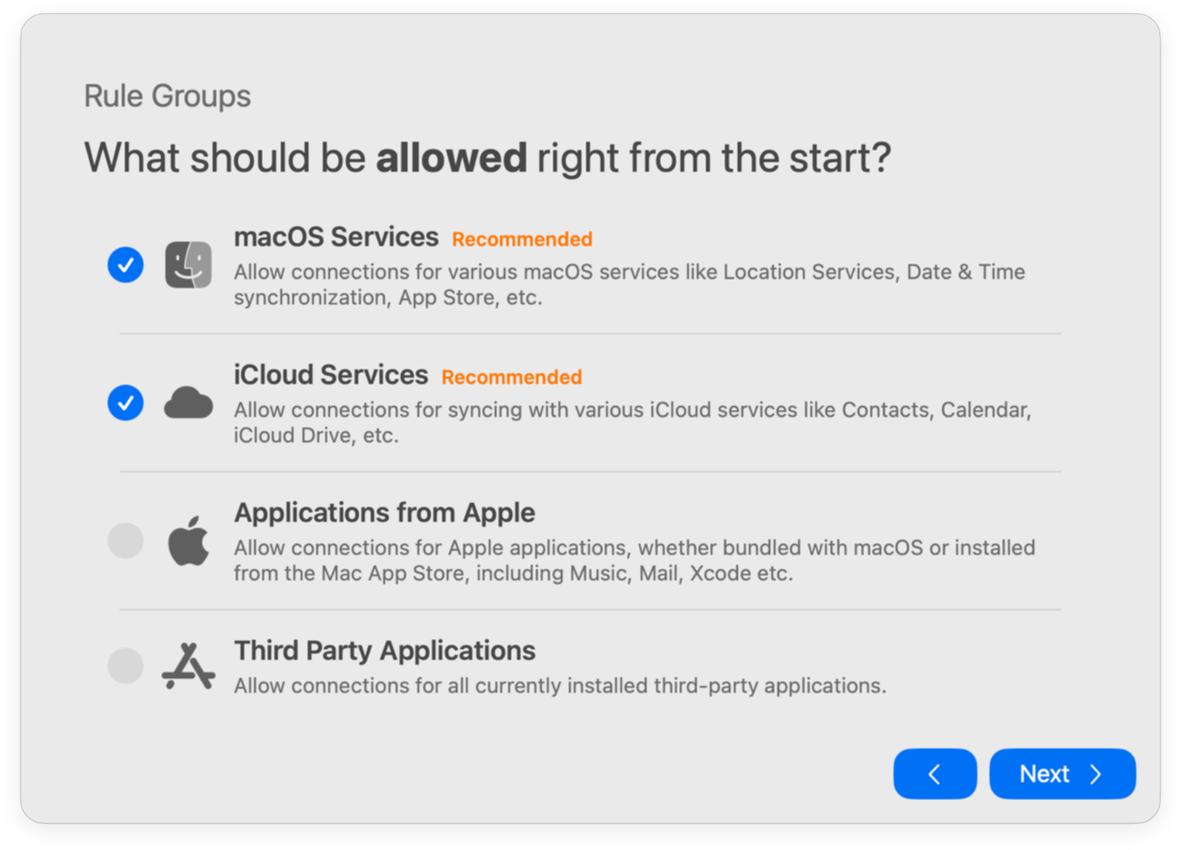Viewport: 1180px width, 850px height.
Task: Click the description mentioning Music, Mail, Xcode
Action: [634, 560]
